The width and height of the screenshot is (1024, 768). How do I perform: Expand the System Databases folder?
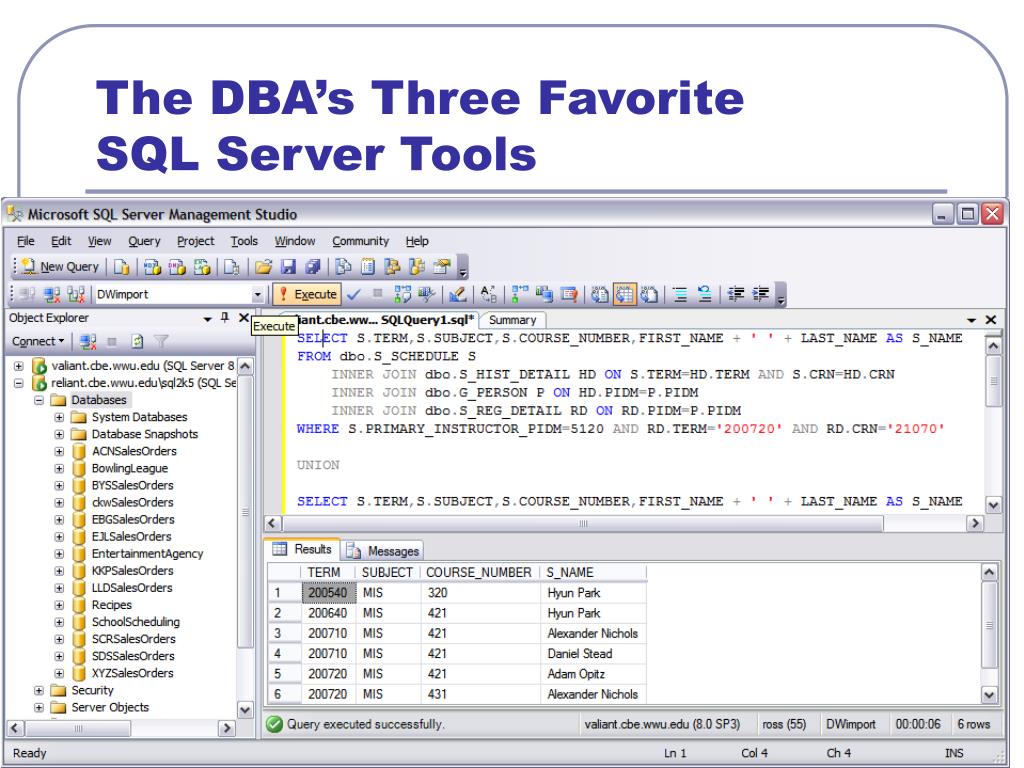point(59,417)
